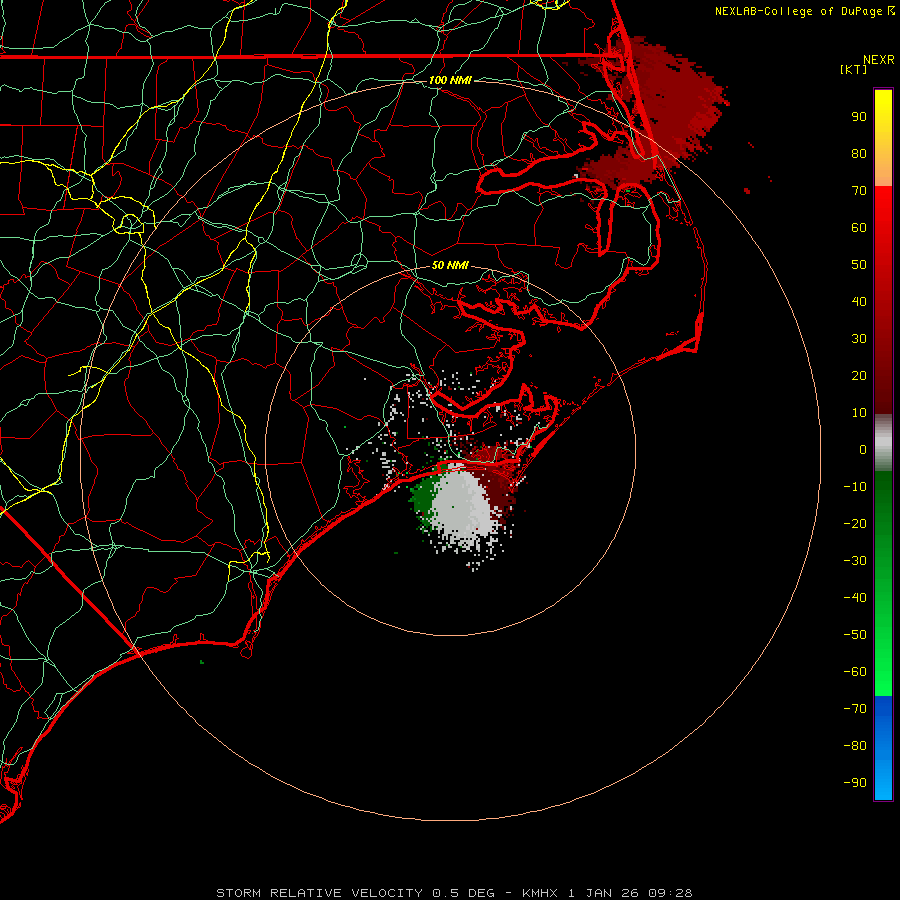Click the 70 value on the velocity scale
The image size is (900, 900).
[859, 191]
